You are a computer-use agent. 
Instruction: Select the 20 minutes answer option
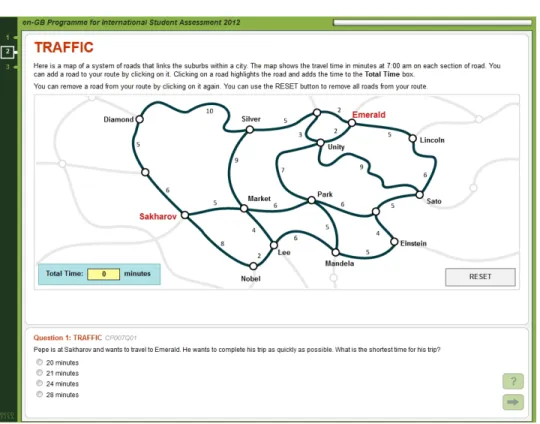(40, 362)
